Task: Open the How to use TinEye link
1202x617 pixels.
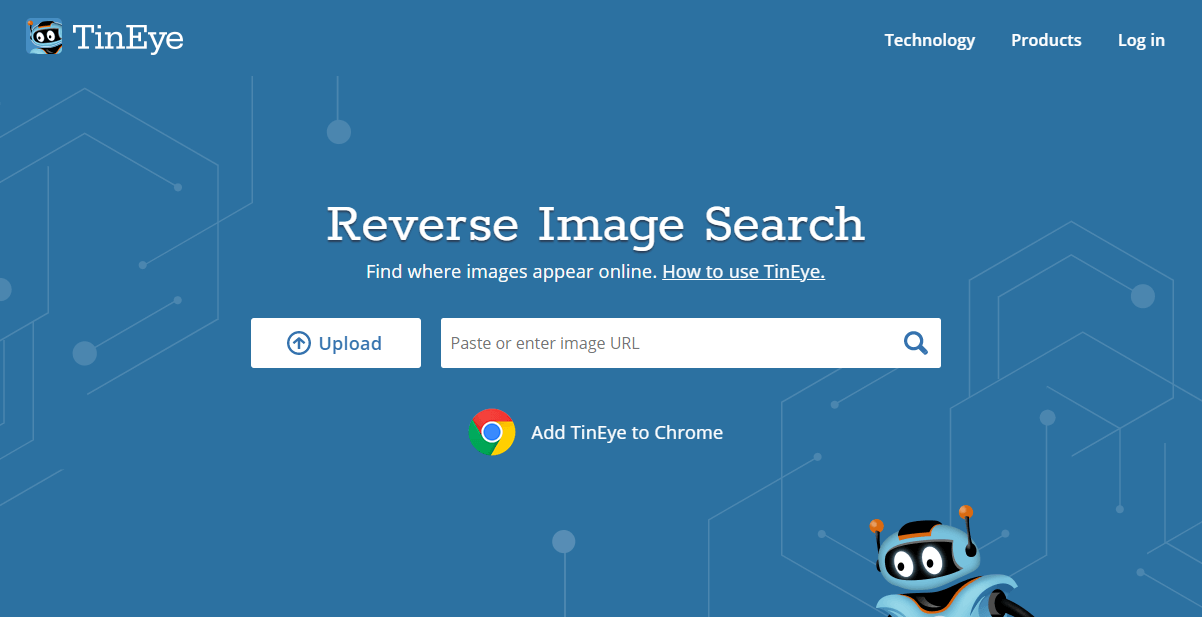Action: pos(743,271)
